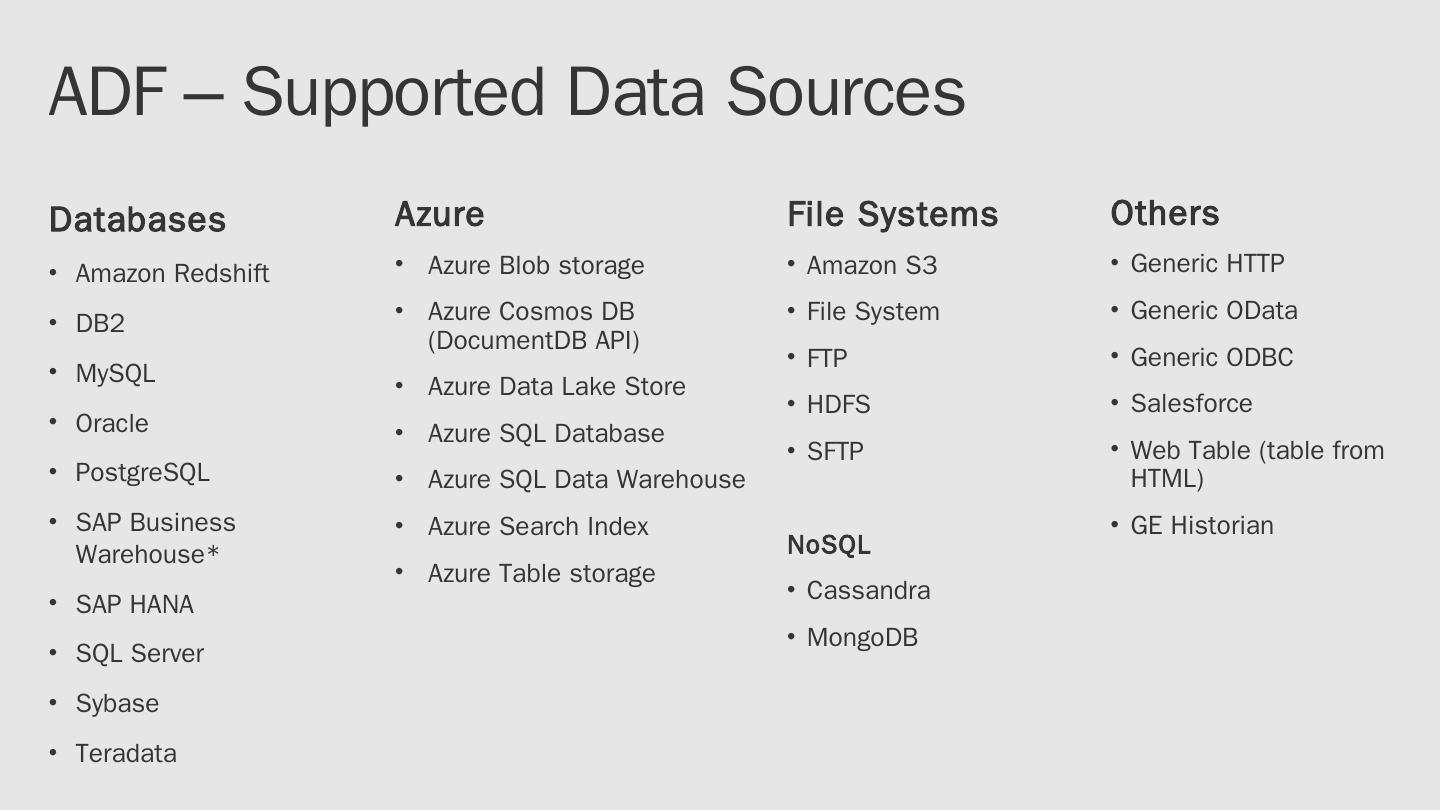Screen dimensions: 1441x811
Task: Click the Others column heading
Action: [1164, 213]
